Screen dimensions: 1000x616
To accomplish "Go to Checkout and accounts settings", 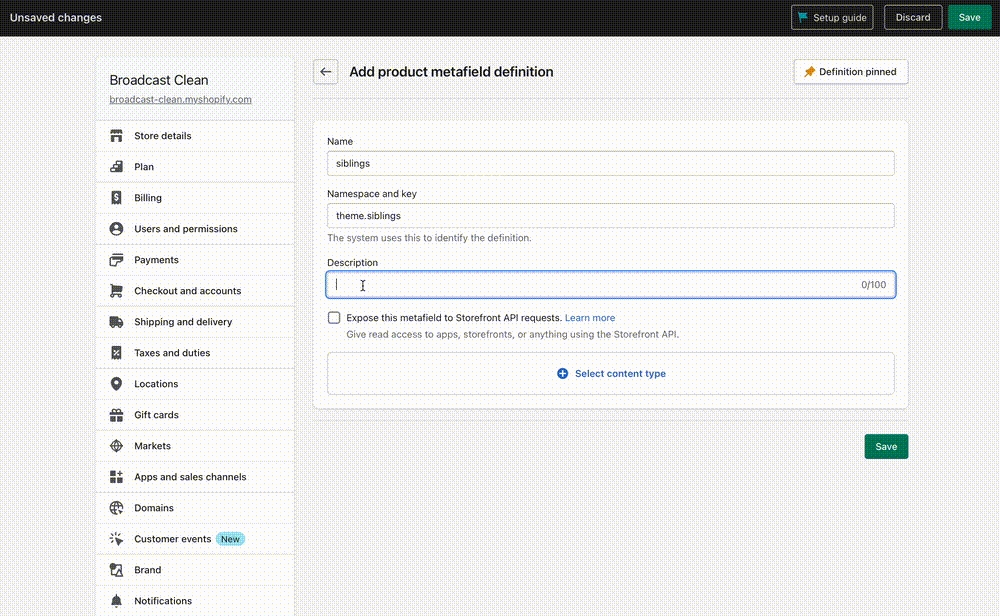I will [187, 291].
